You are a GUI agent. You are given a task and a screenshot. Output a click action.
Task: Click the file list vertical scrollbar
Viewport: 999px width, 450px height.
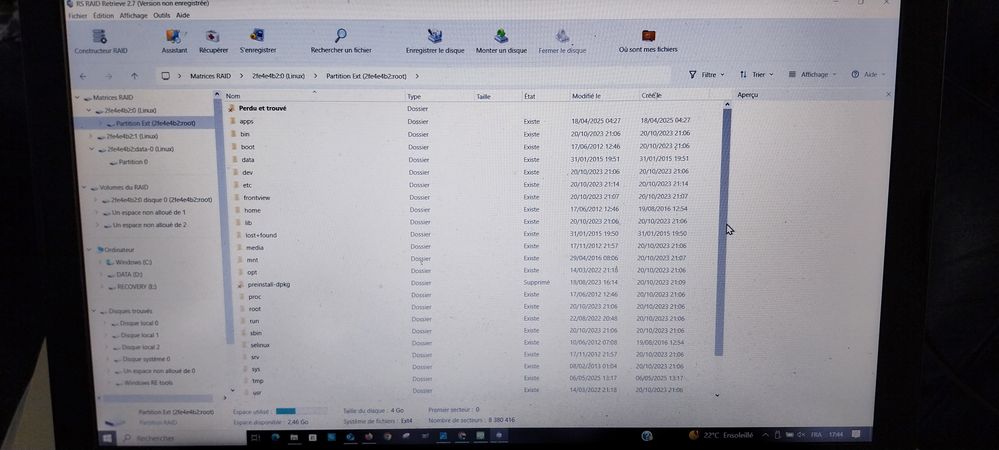pyautogui.click(x=727, y=230)
